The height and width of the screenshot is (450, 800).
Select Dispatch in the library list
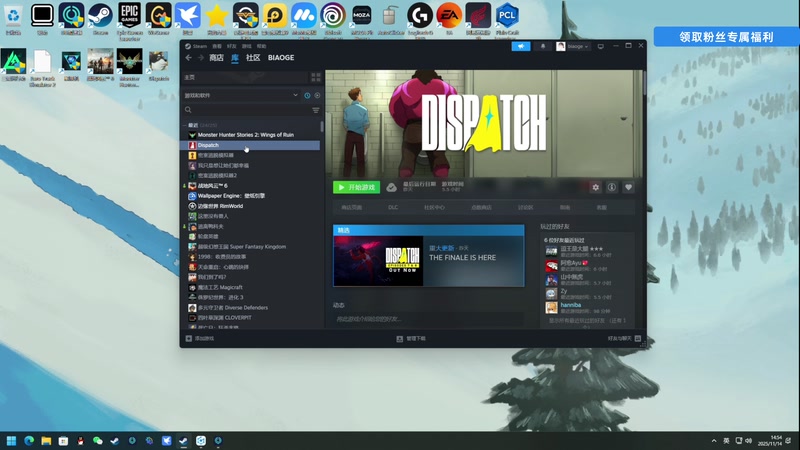point(250,145)
